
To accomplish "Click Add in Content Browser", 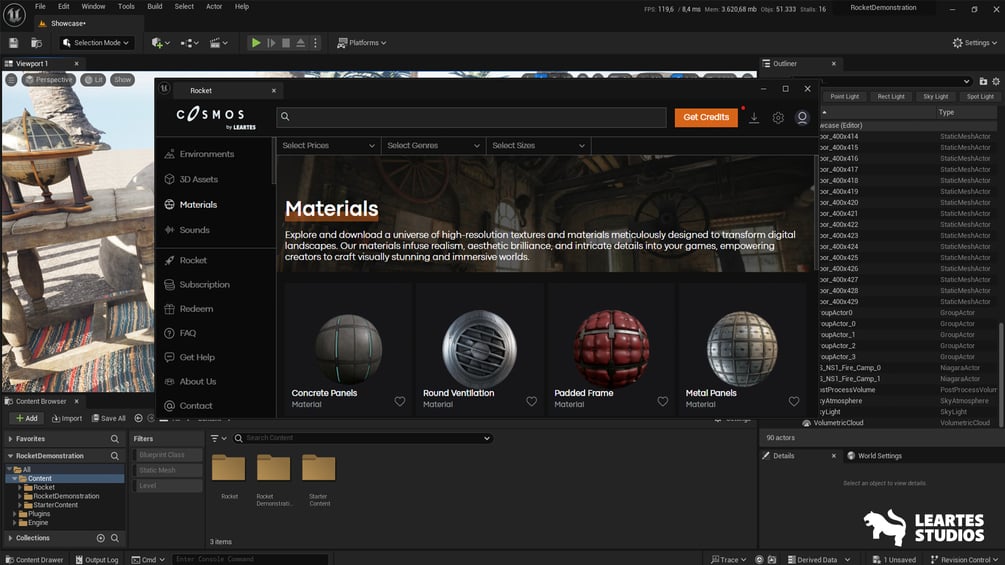I will 26,418.
